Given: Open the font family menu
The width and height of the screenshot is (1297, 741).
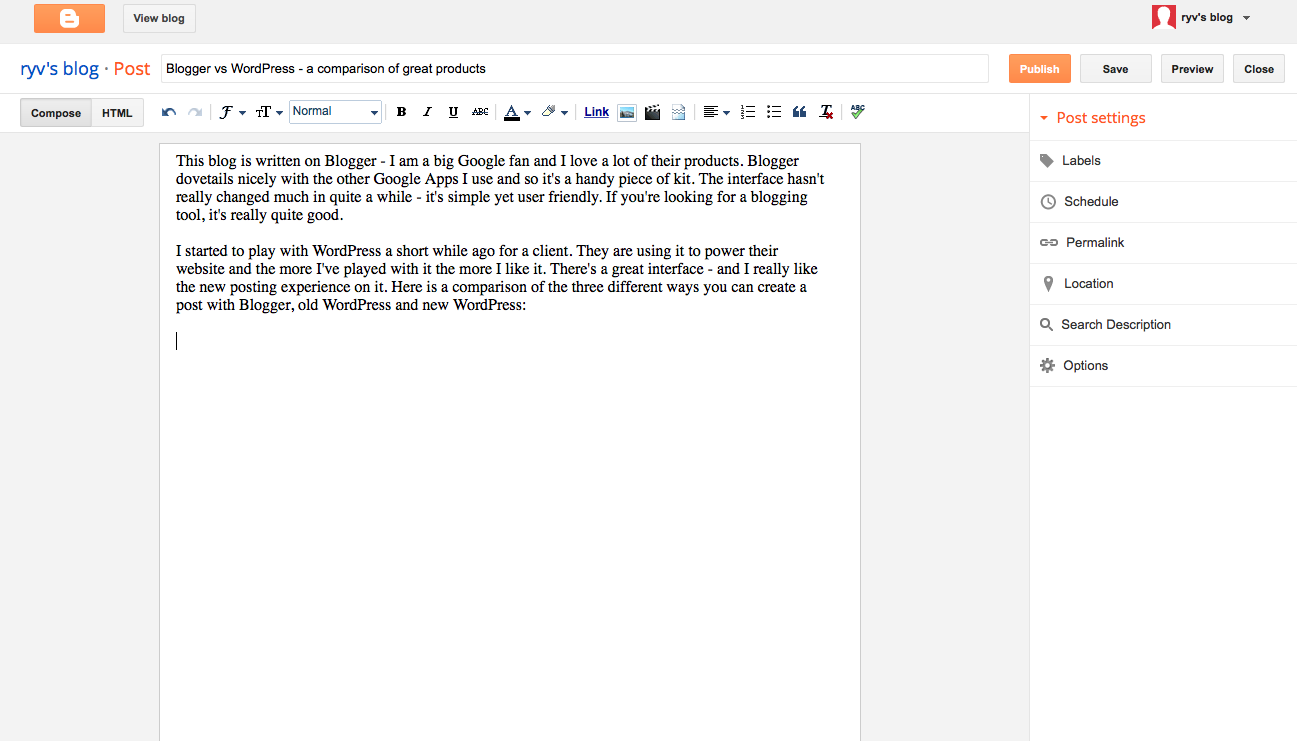Looking at the screenshot, I should click(232, 112).
